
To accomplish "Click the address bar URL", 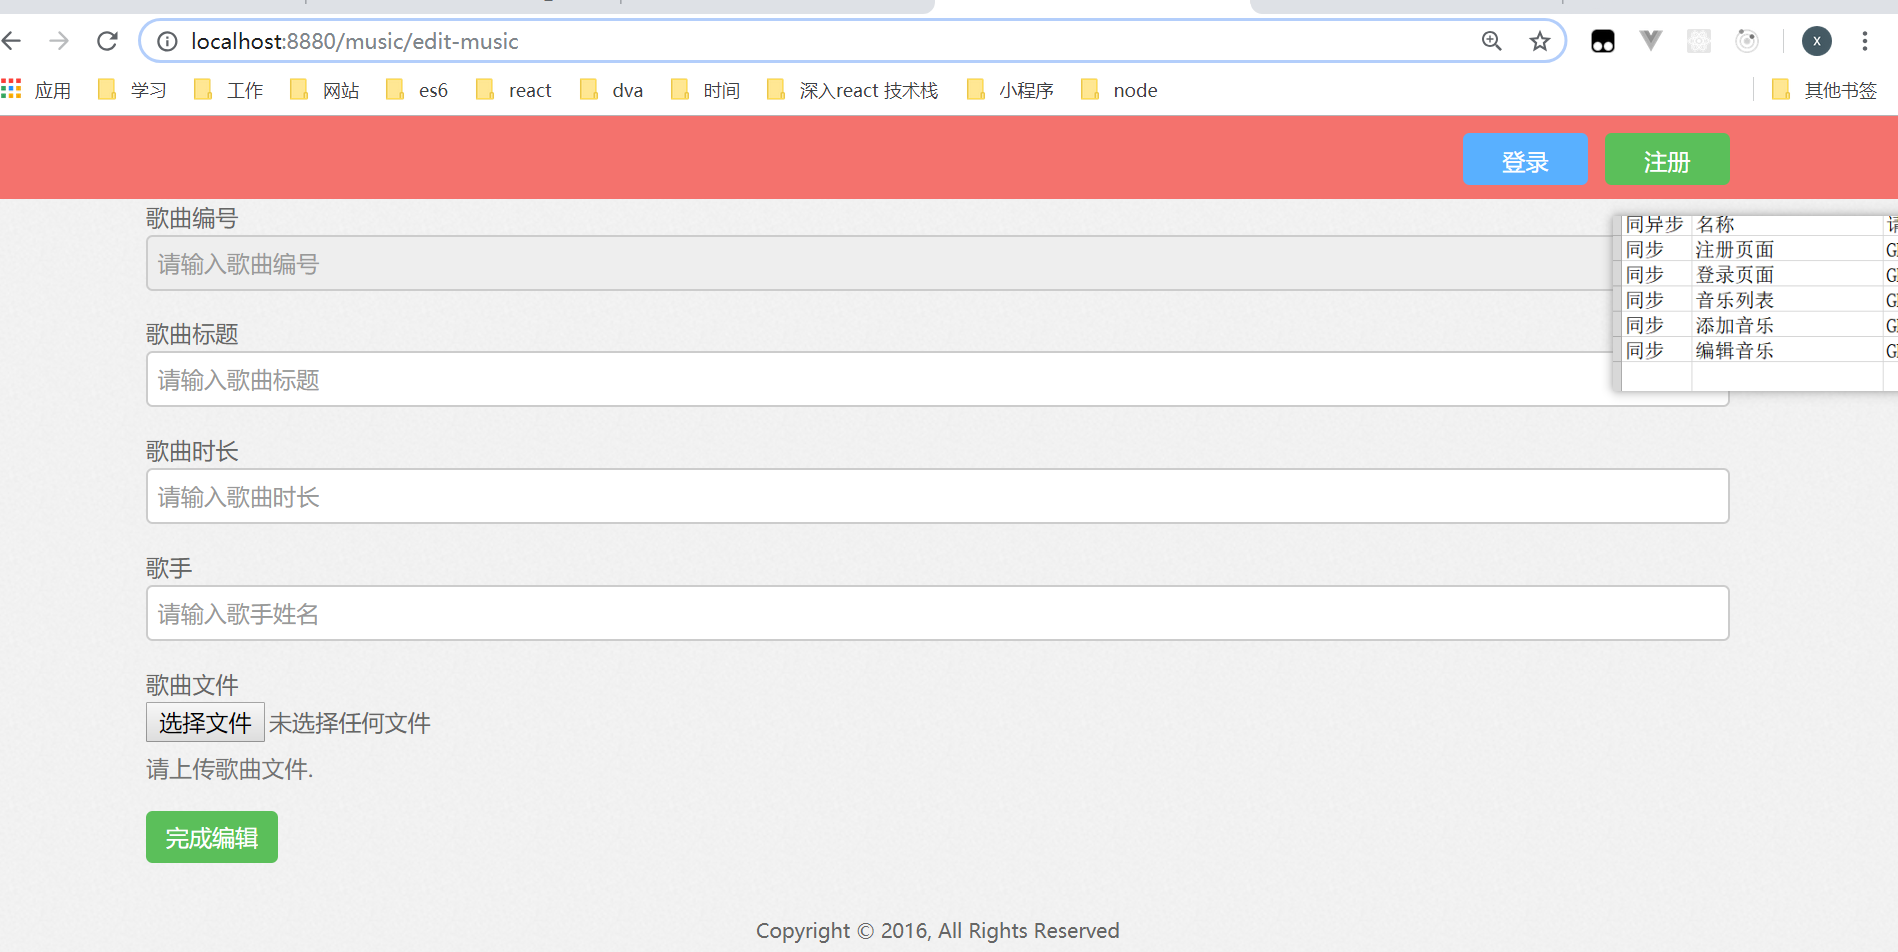I will [x=355, y=41].
